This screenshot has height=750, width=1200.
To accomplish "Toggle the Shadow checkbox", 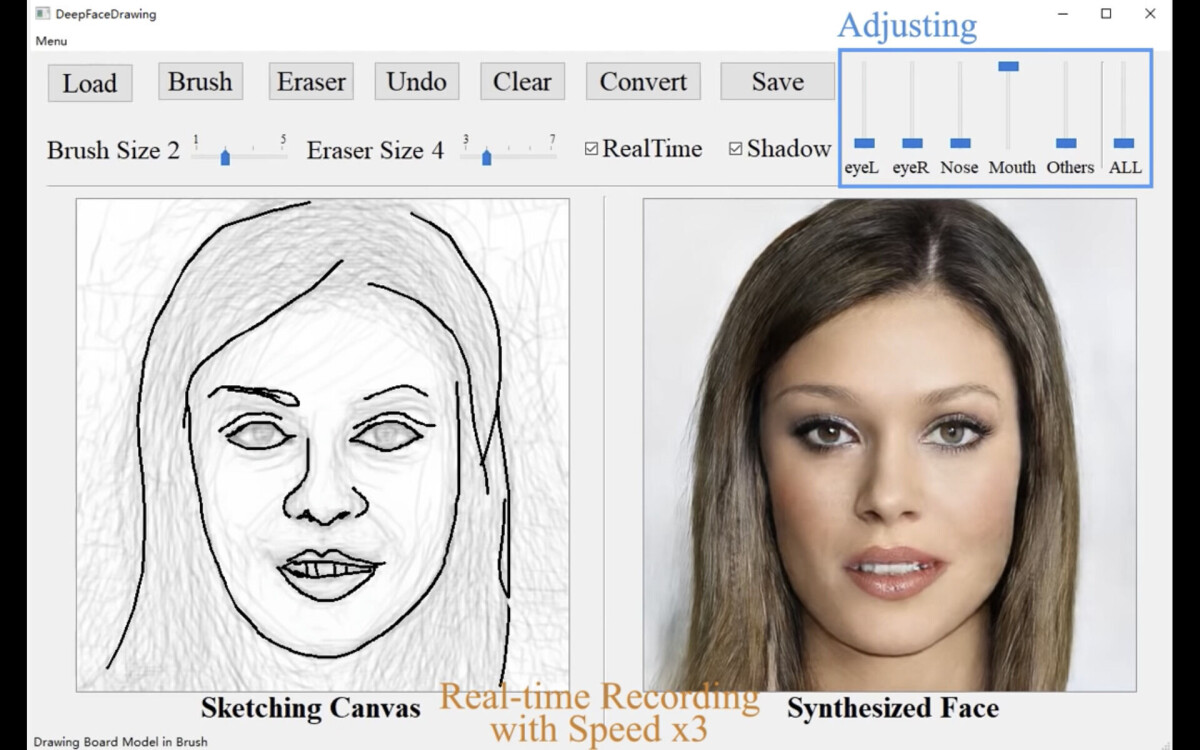I will [780, 149].
